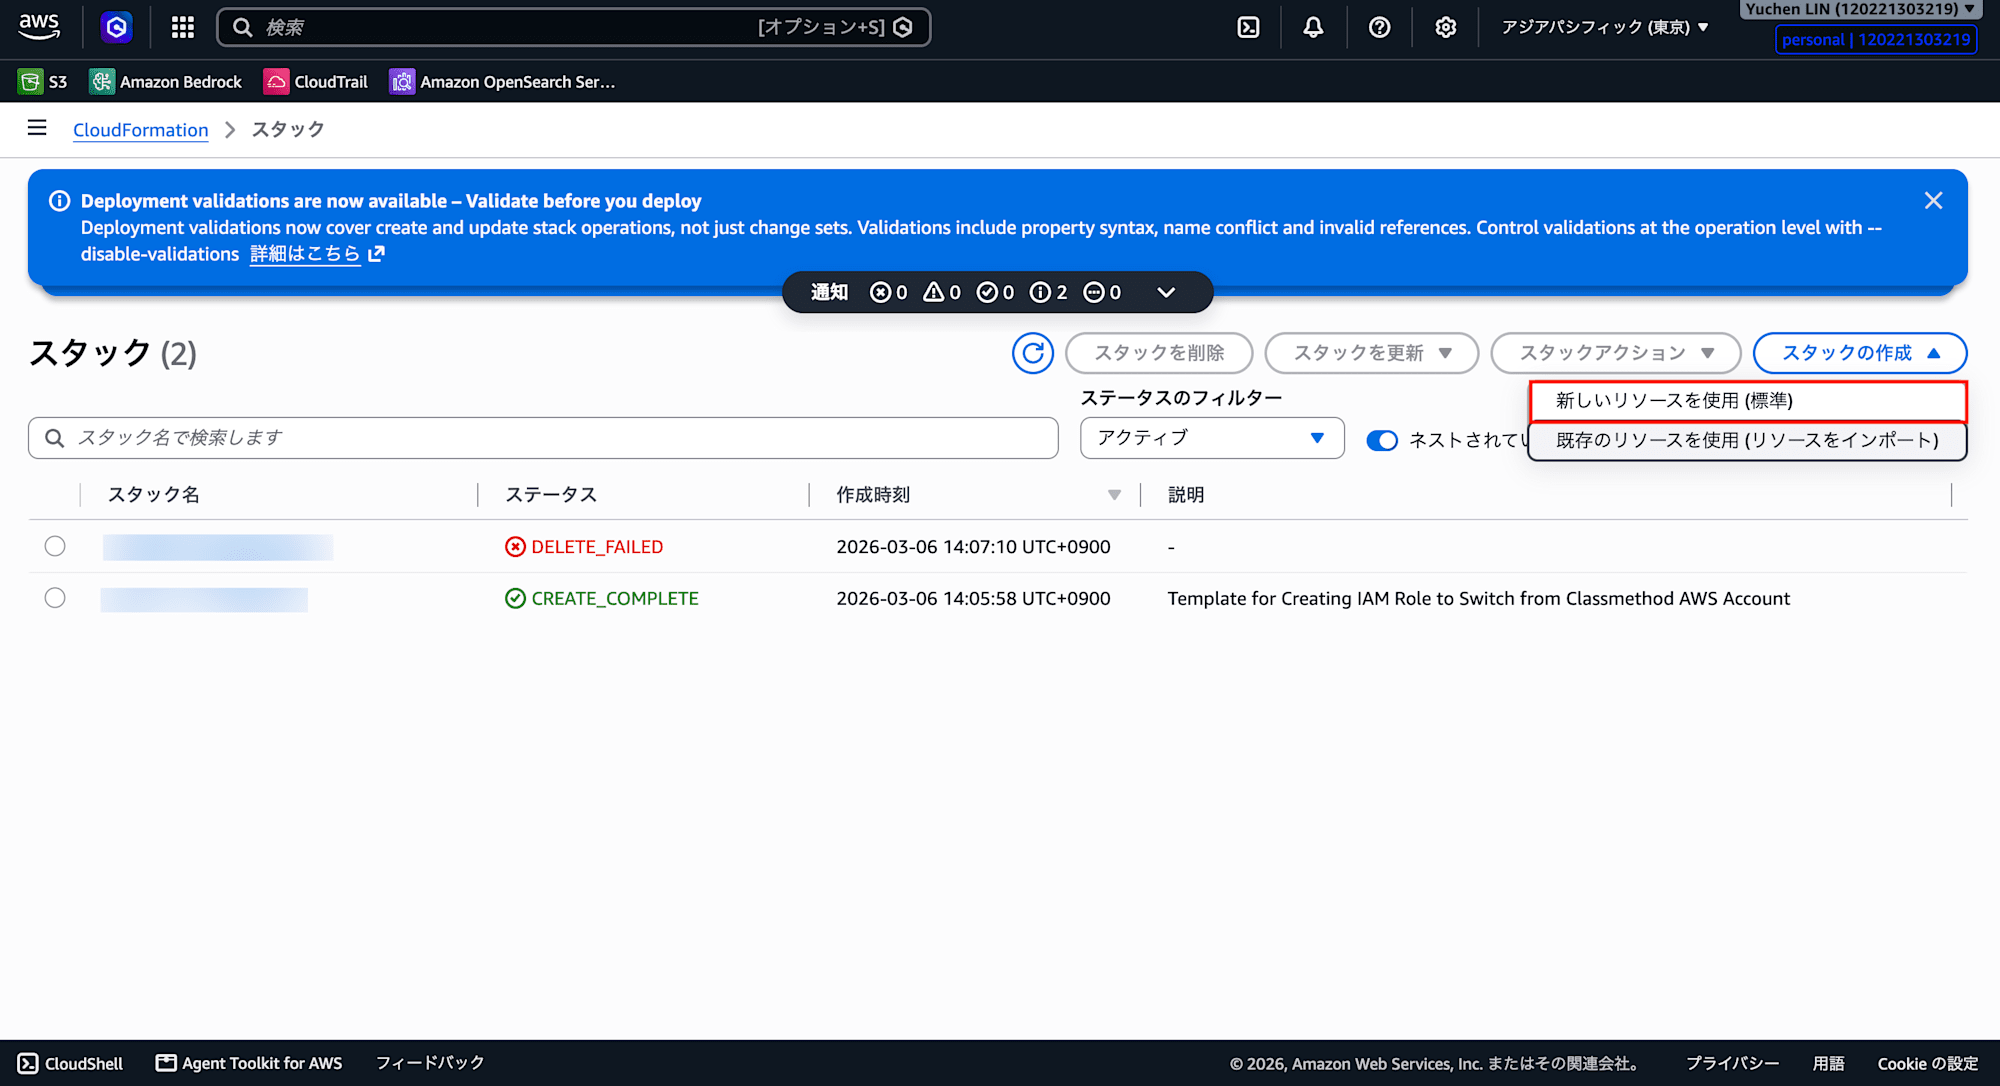Open the スタックを更新 dropdown
Screen dimensions: 2000x1086
(1372, 353)
